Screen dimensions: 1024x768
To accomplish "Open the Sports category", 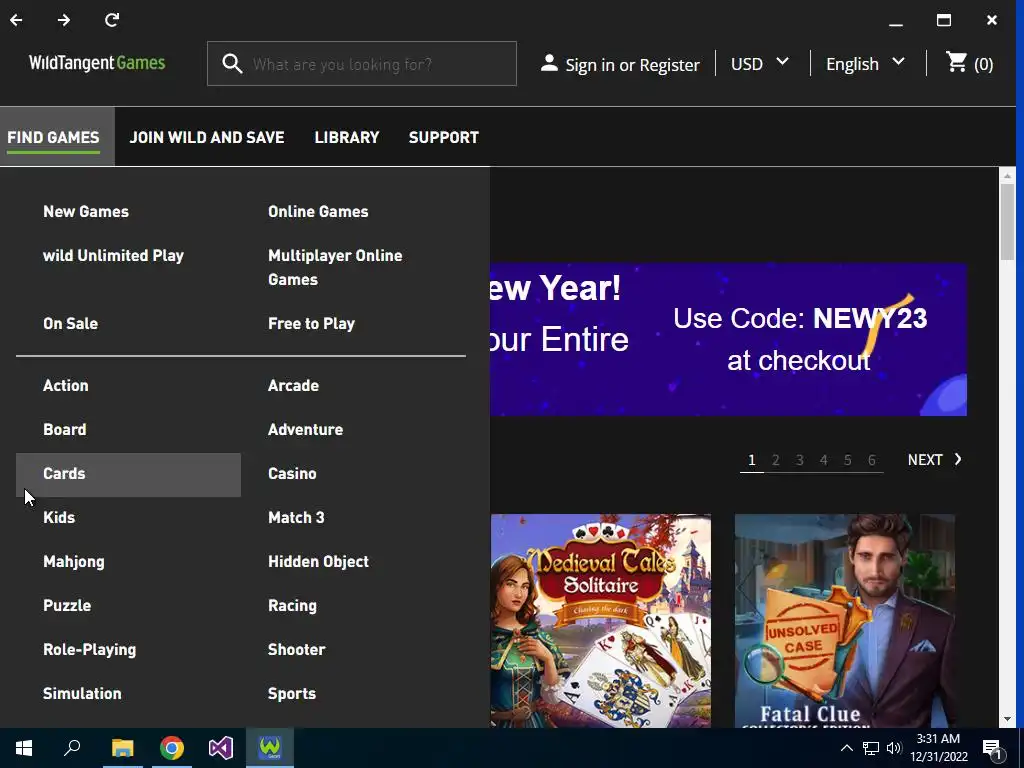I will click(292, 694).
